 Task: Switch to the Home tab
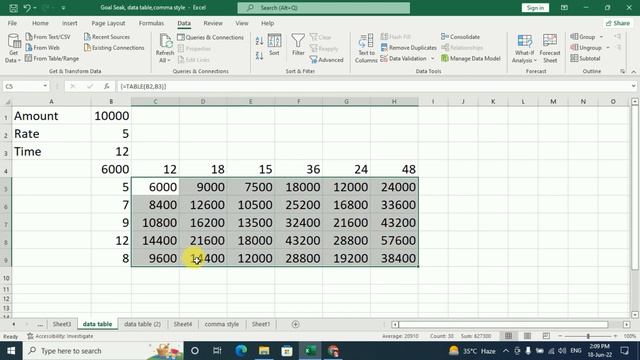(40, 23)
